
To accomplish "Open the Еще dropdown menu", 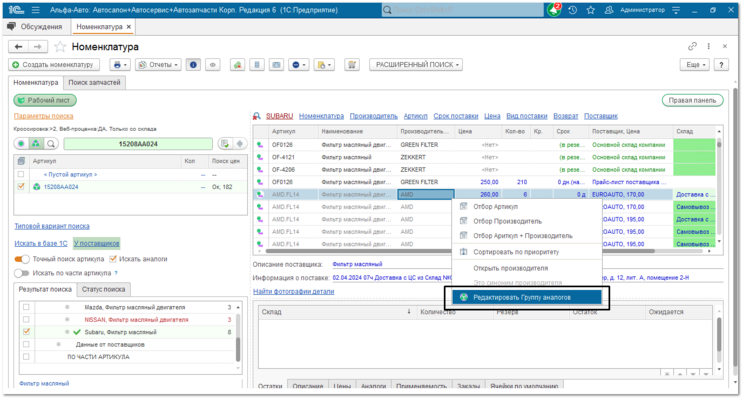I will click(695, 64).
